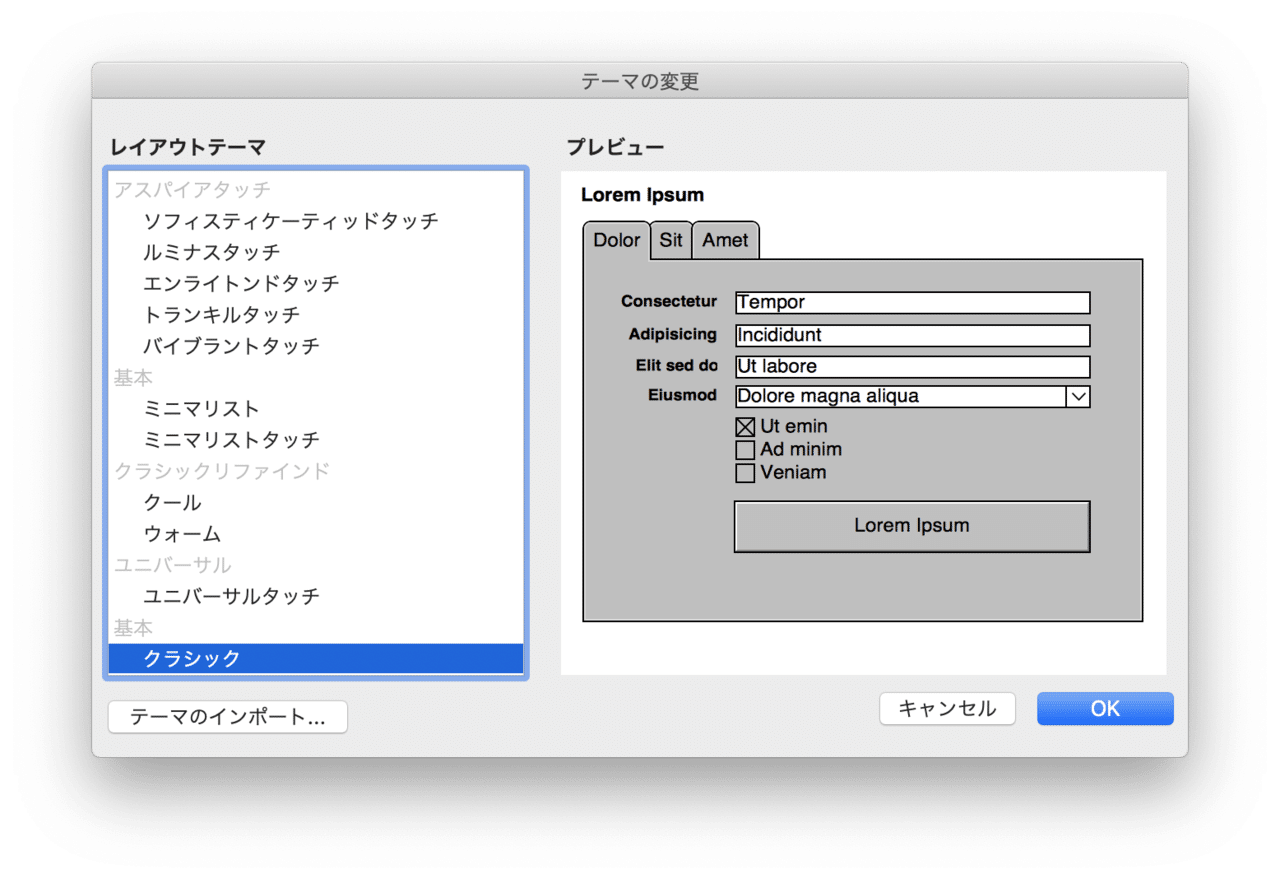
Task: Confirm the theme change with OK
Action: [x=1104, y=708]
